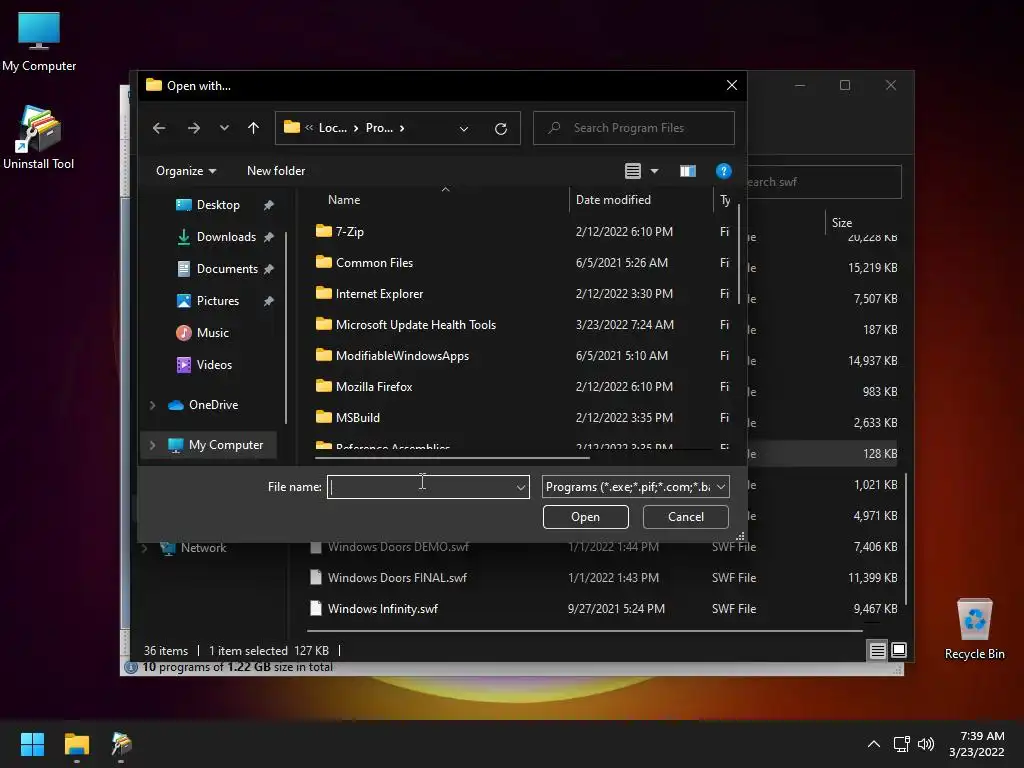Open dialog help question mark

(723, 171)
